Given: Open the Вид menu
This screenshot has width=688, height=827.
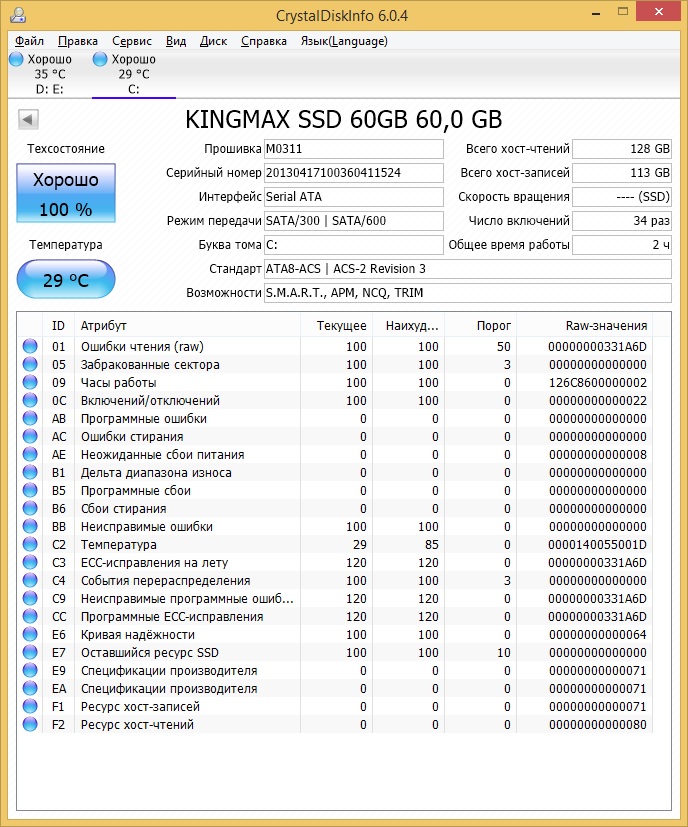Looking at the screenshot, I should click(x=176, y=41).
